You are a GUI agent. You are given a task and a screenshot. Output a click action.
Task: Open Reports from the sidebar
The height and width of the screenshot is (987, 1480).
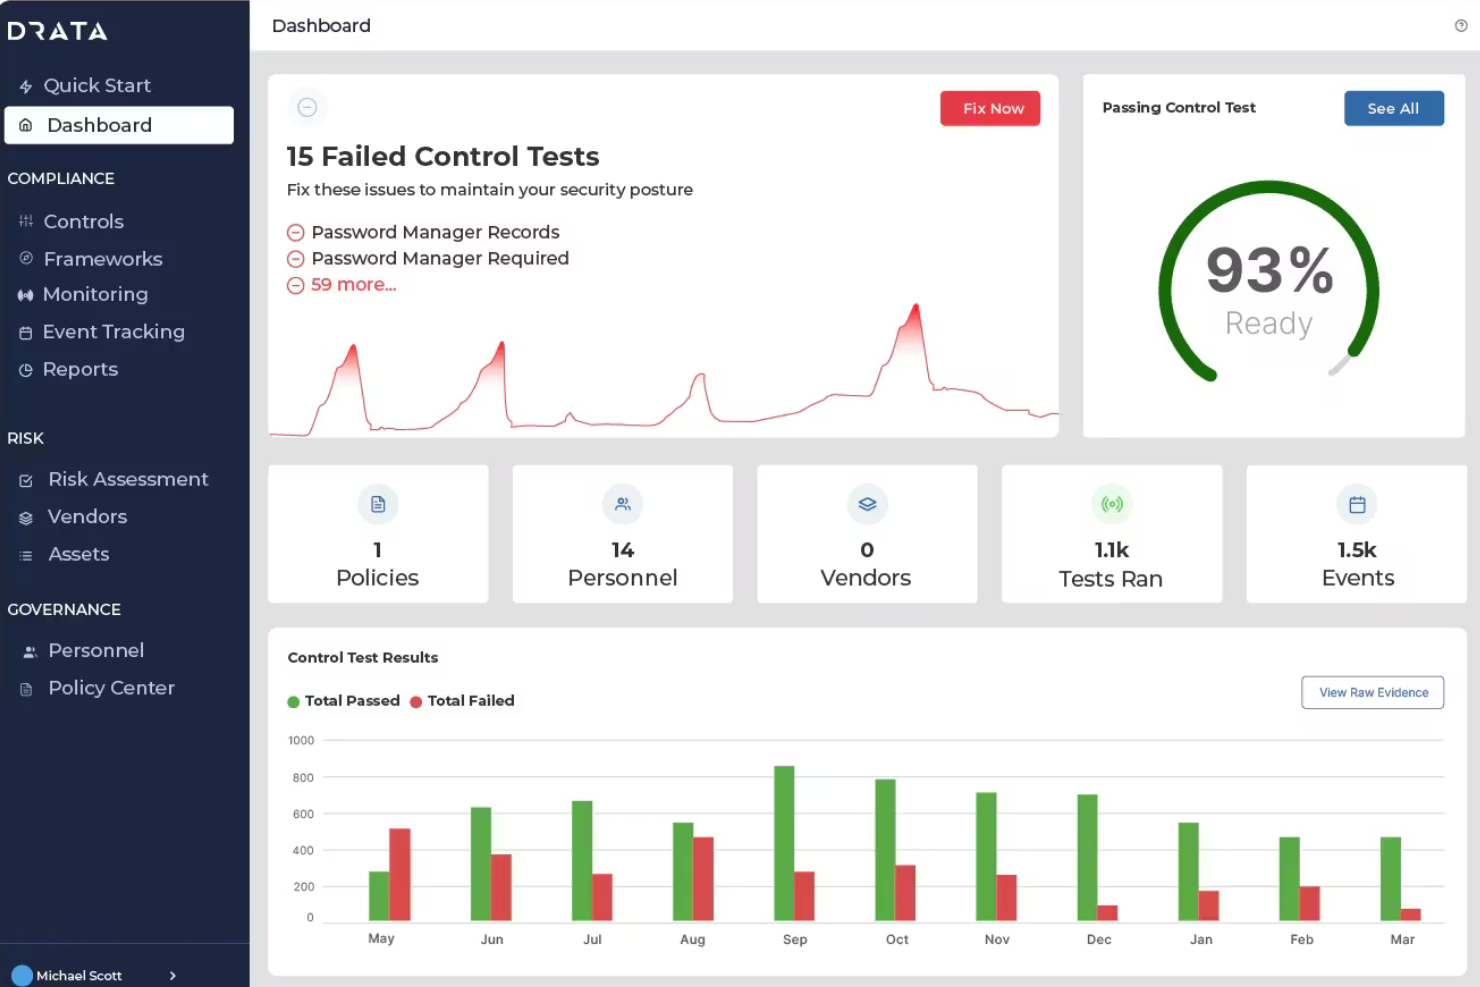[80, 369]
